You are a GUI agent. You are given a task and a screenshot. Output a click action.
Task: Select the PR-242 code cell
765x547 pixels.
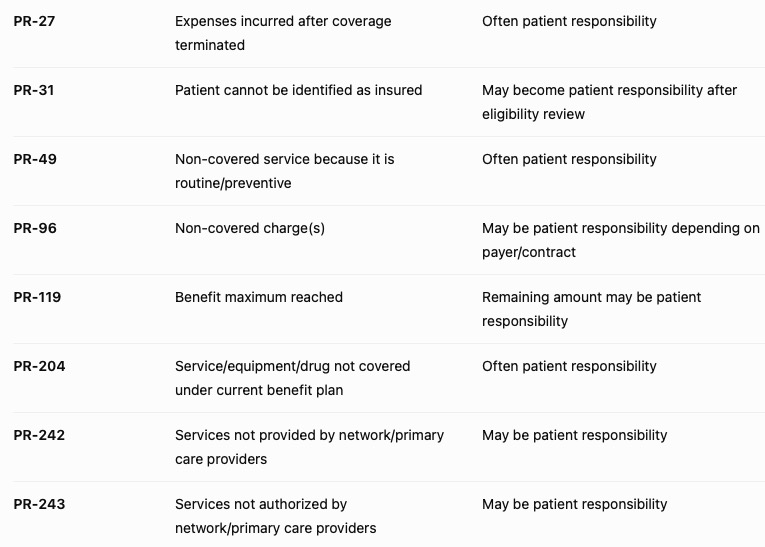click(x=39, y=435)
